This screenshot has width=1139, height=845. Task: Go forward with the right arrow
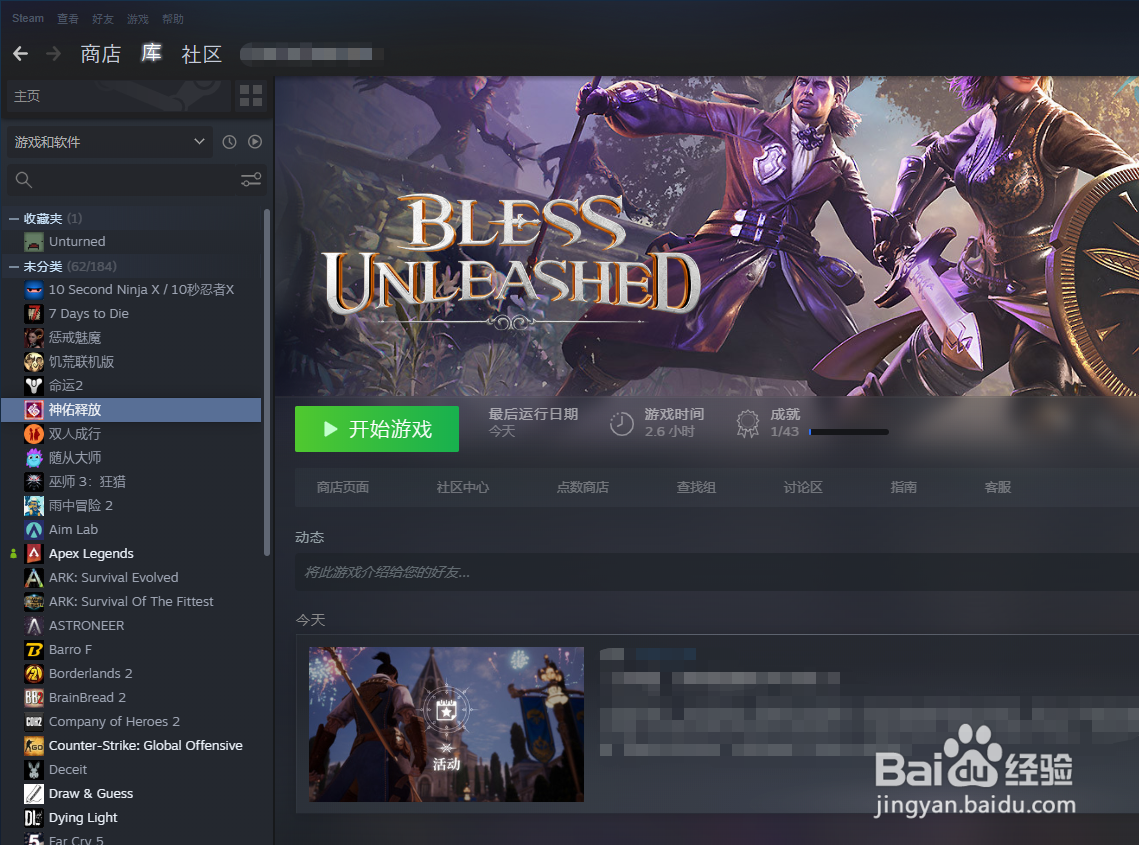(53, 54)
